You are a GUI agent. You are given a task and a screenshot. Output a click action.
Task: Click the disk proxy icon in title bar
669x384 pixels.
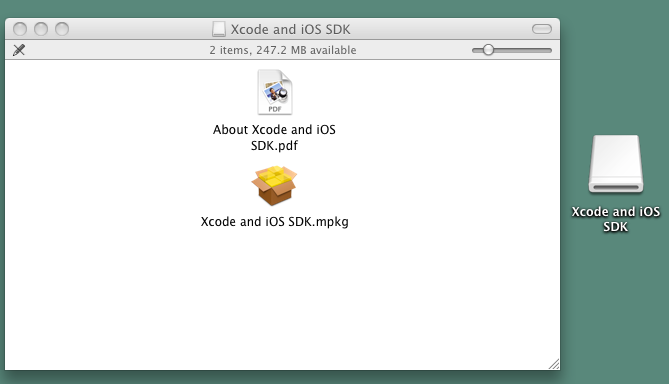tap(219, 29)
